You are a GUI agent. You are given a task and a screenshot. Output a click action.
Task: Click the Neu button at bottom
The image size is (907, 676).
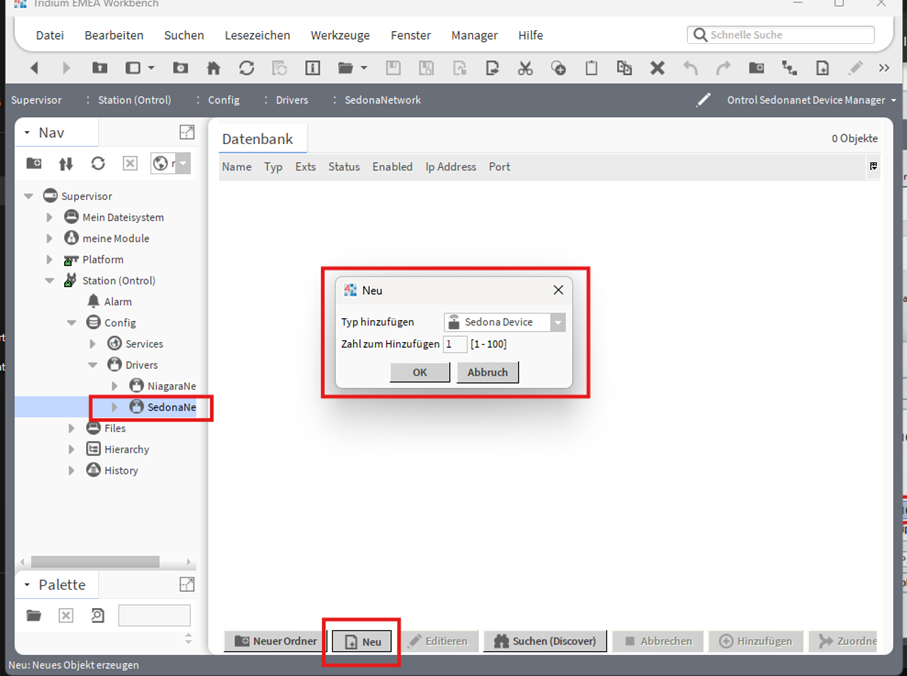(362, 641)
